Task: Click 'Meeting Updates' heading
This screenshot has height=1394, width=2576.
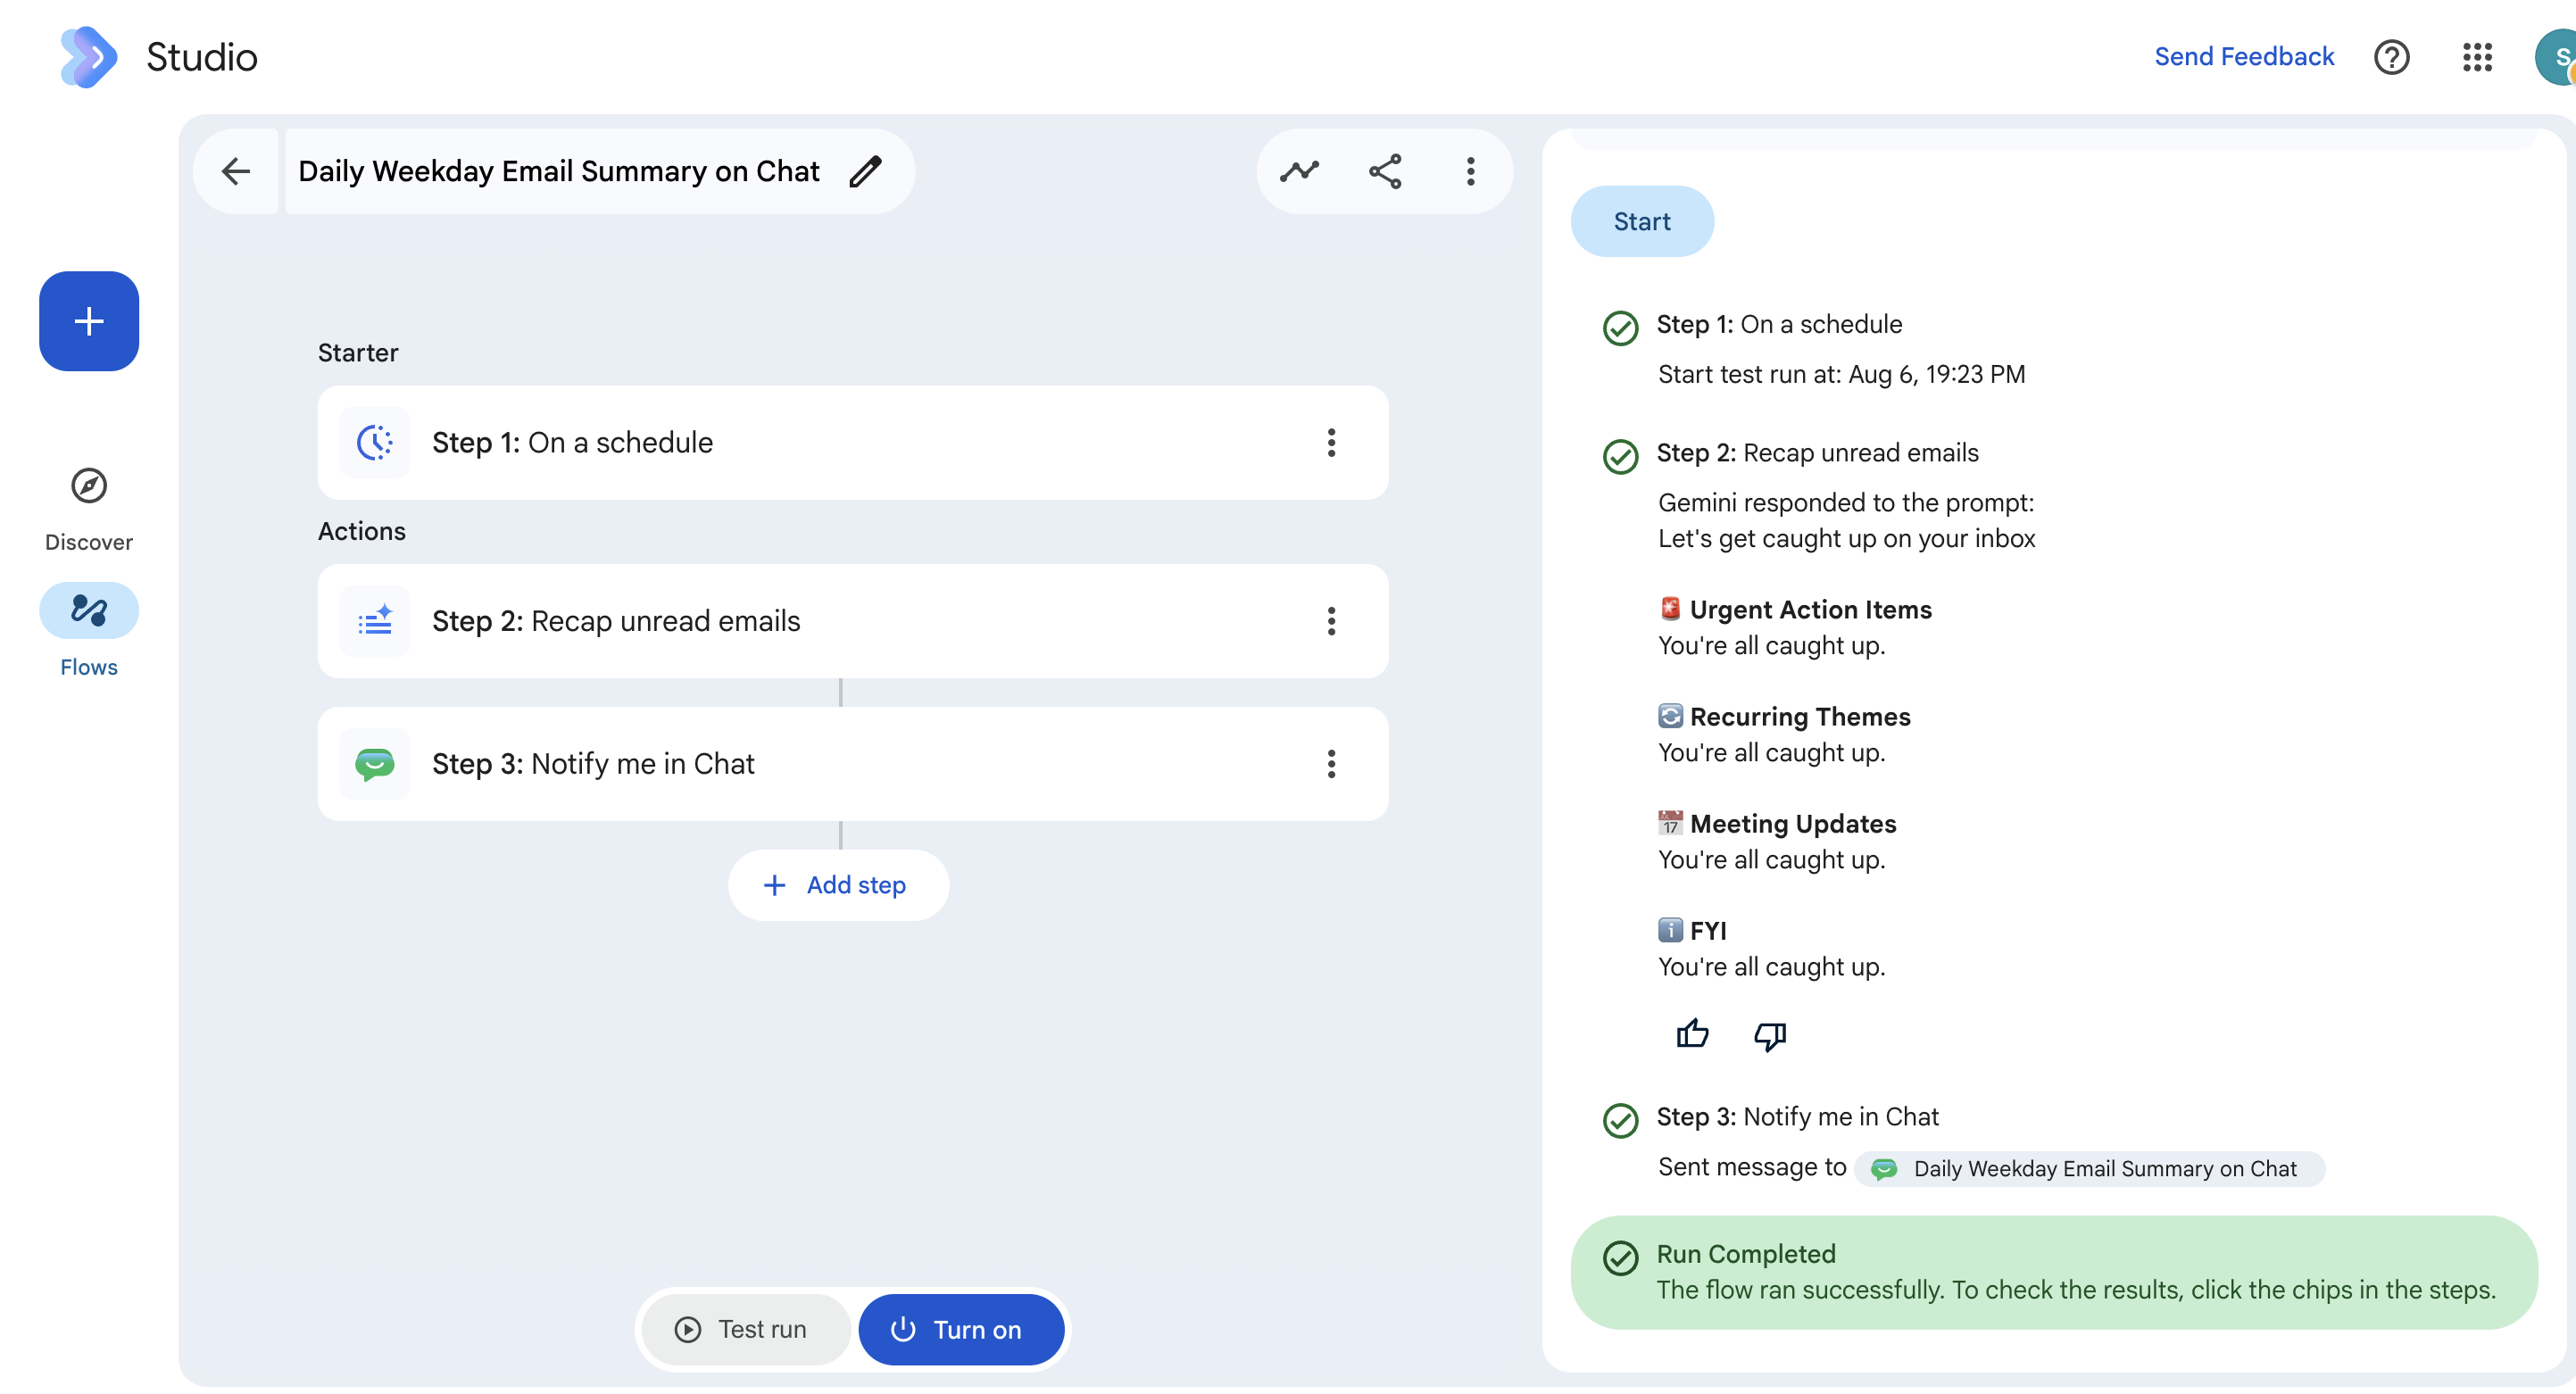Action: [1793, 823]
